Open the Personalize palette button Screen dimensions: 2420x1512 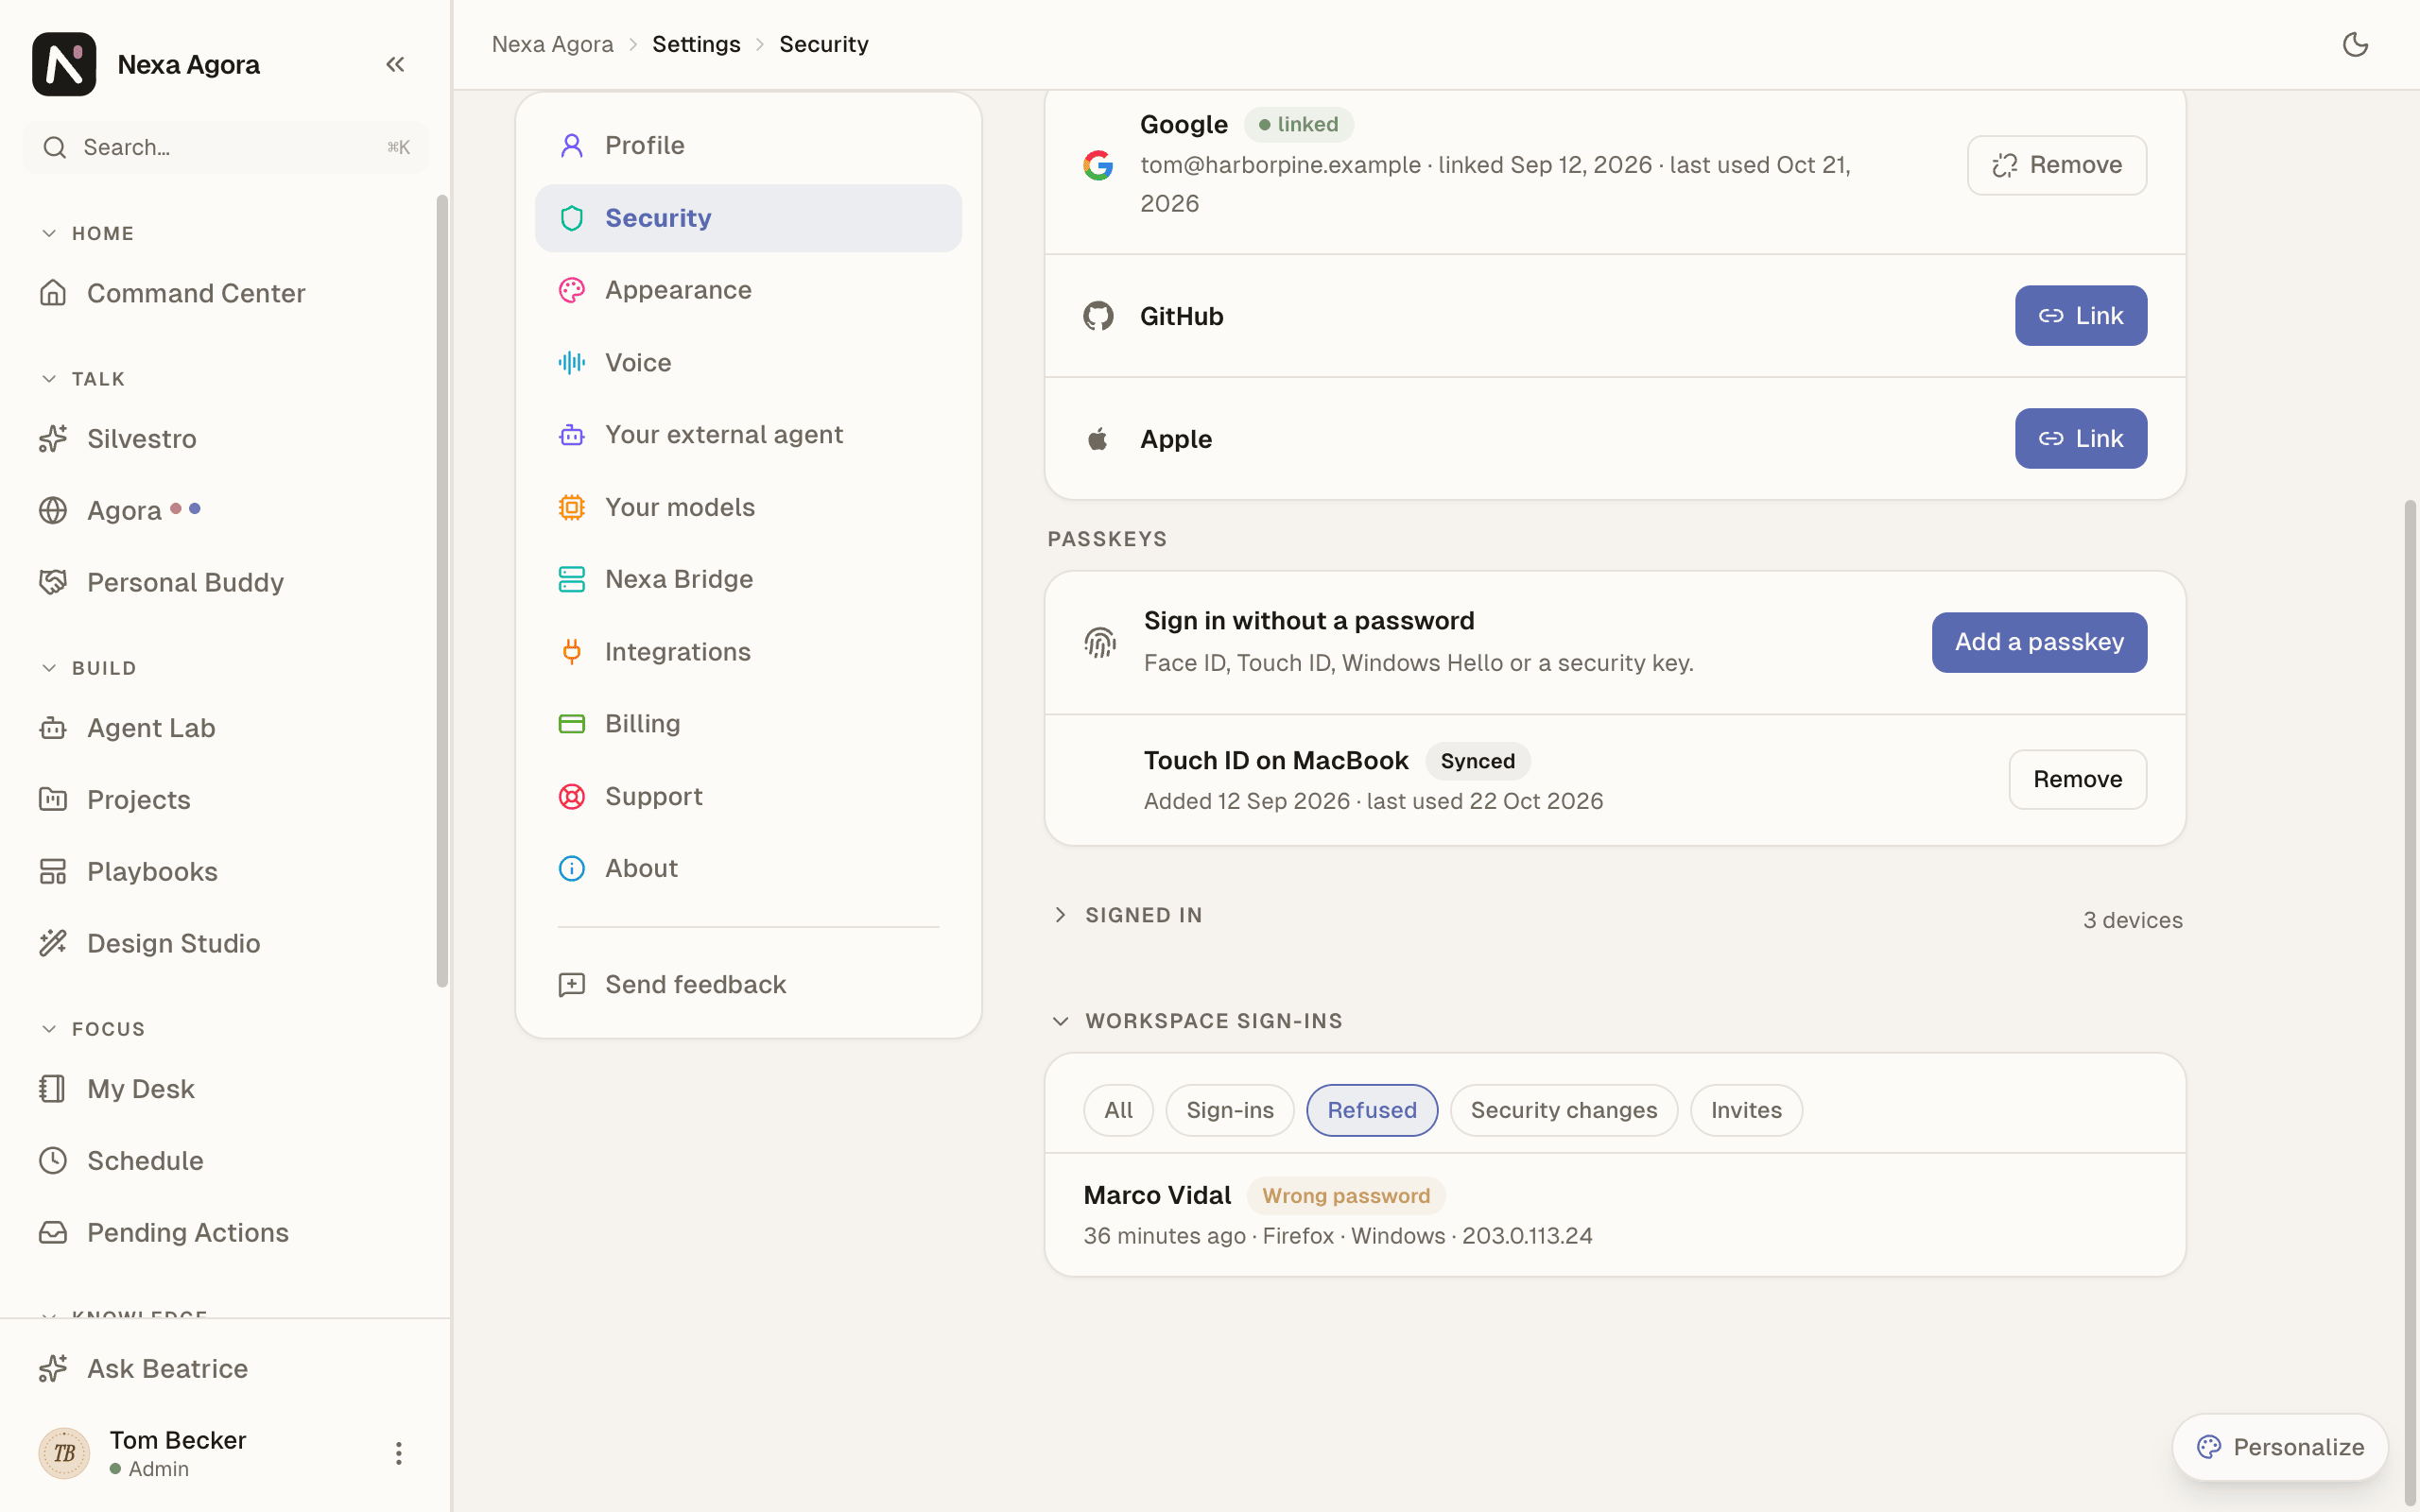[2280, 1447]
